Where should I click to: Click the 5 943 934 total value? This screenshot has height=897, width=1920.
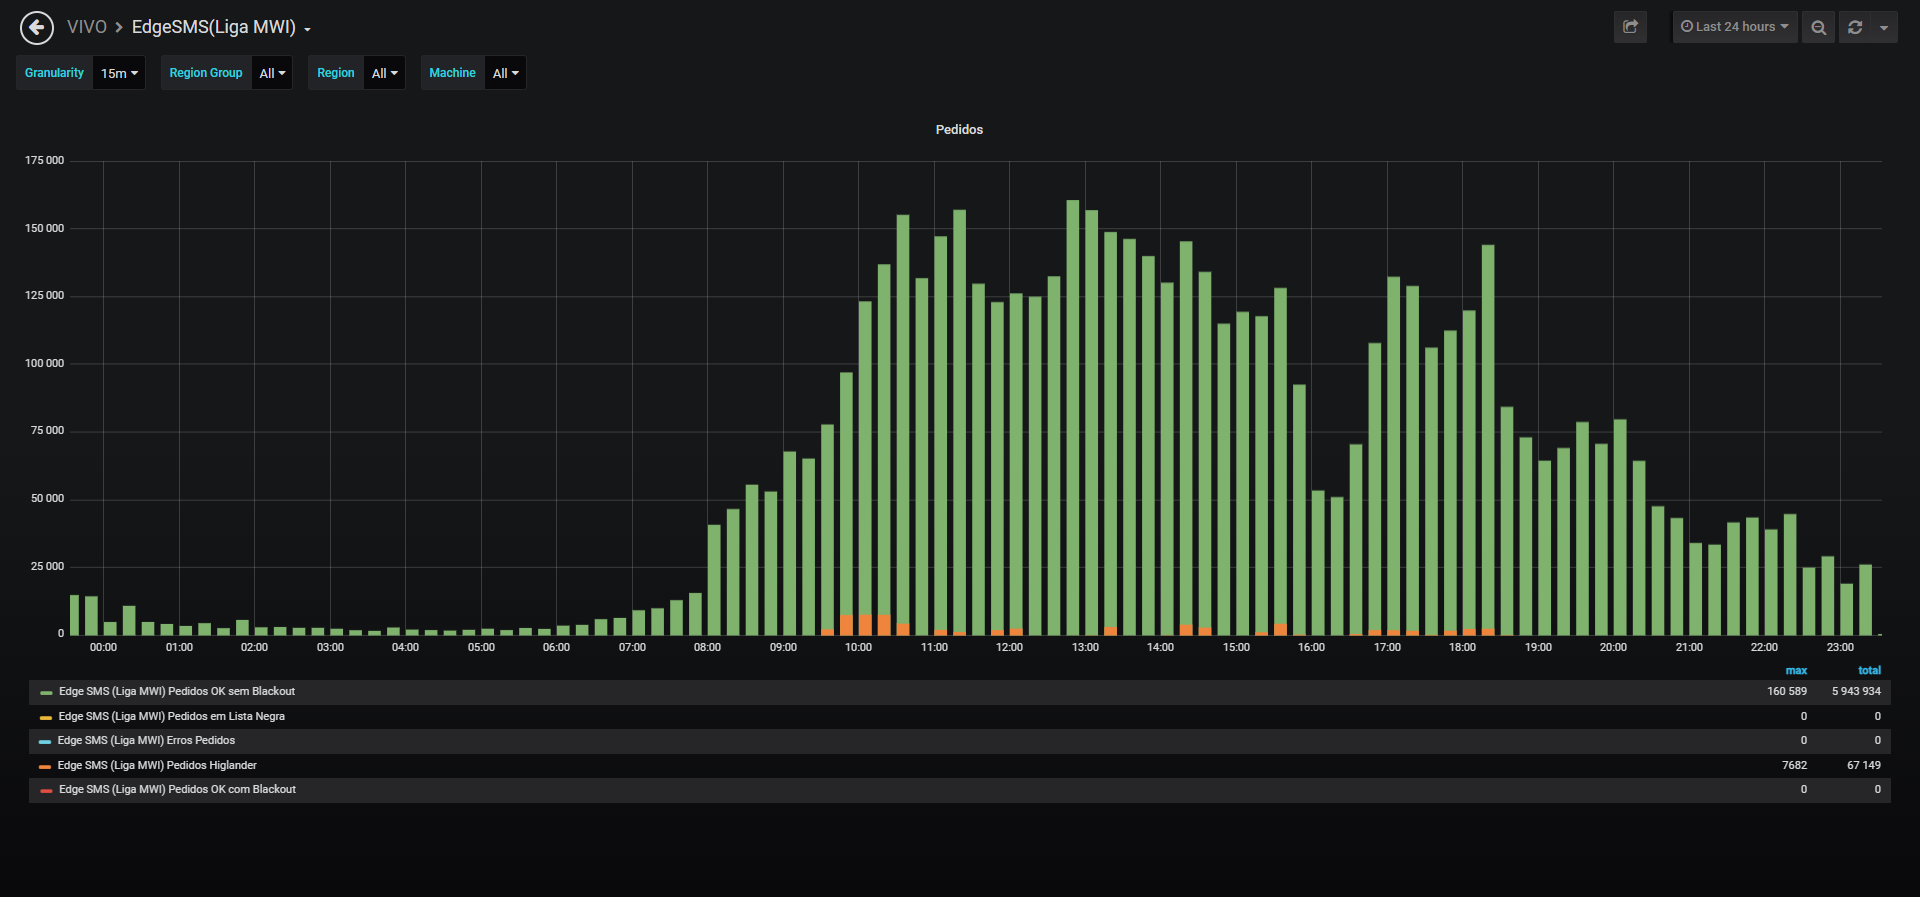pos(1856,692)
